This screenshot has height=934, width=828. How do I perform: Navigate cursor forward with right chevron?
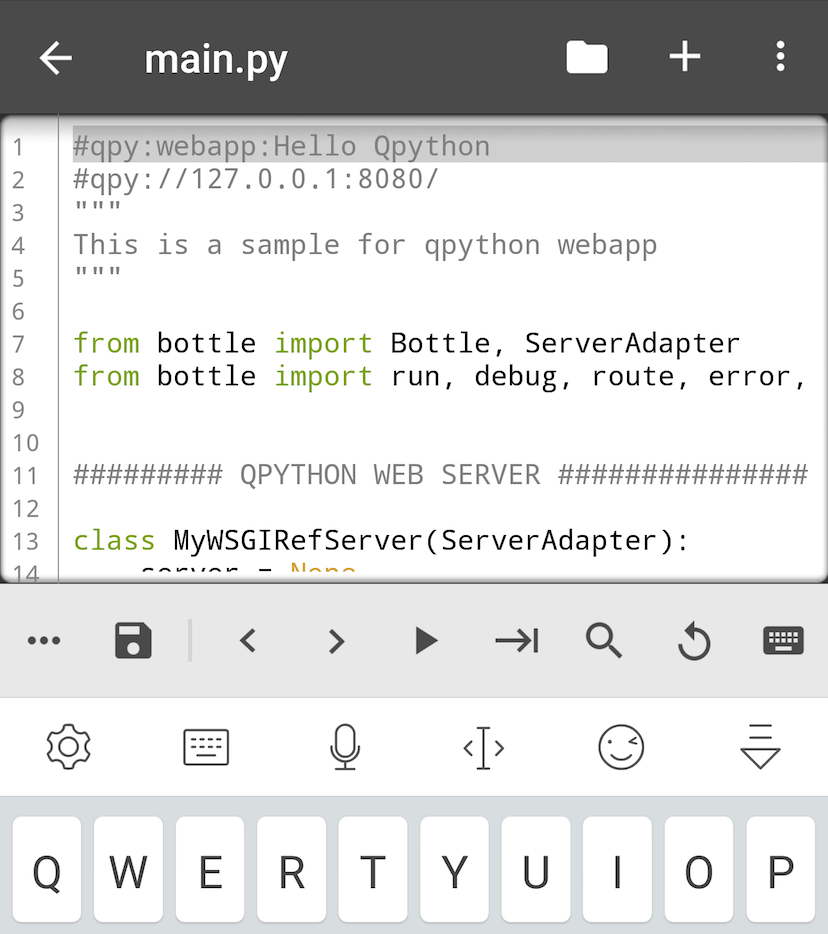tap(336, 641)
